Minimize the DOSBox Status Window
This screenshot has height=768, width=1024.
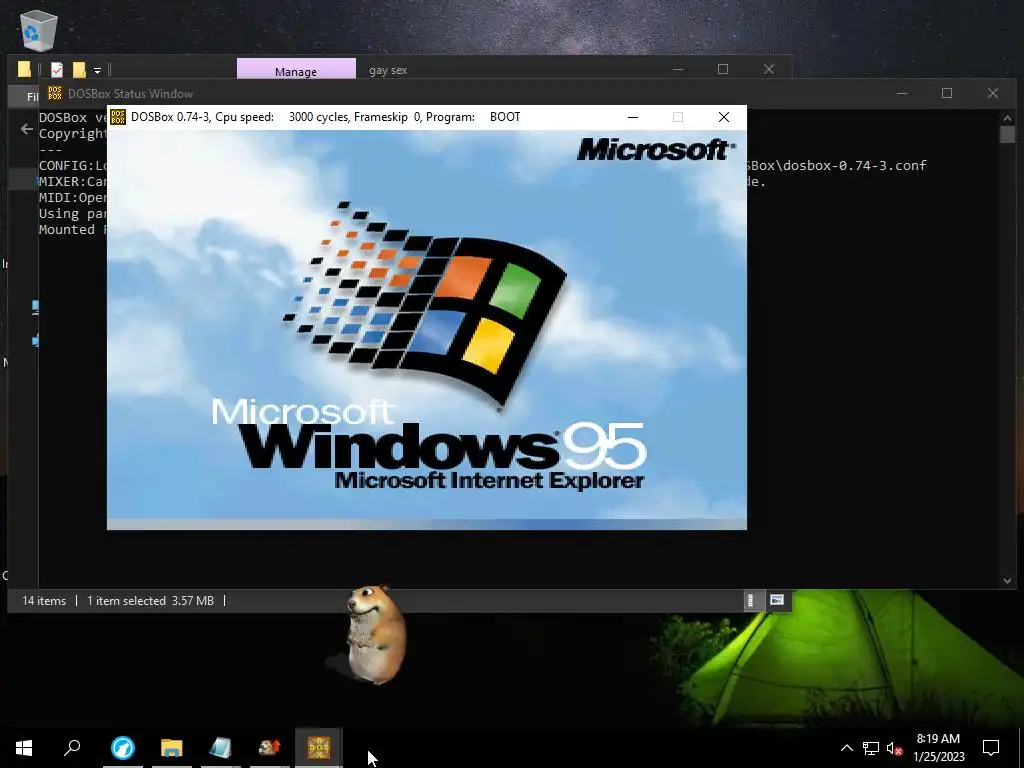coord(902,93)
